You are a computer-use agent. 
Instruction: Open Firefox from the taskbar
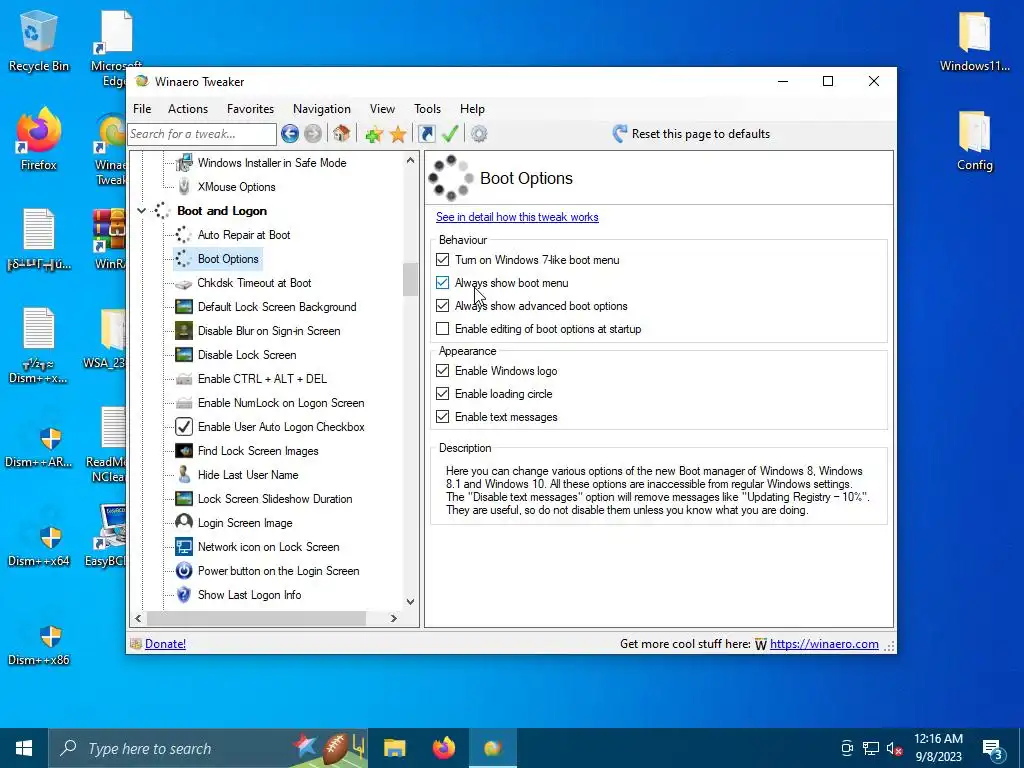[444, 748]
